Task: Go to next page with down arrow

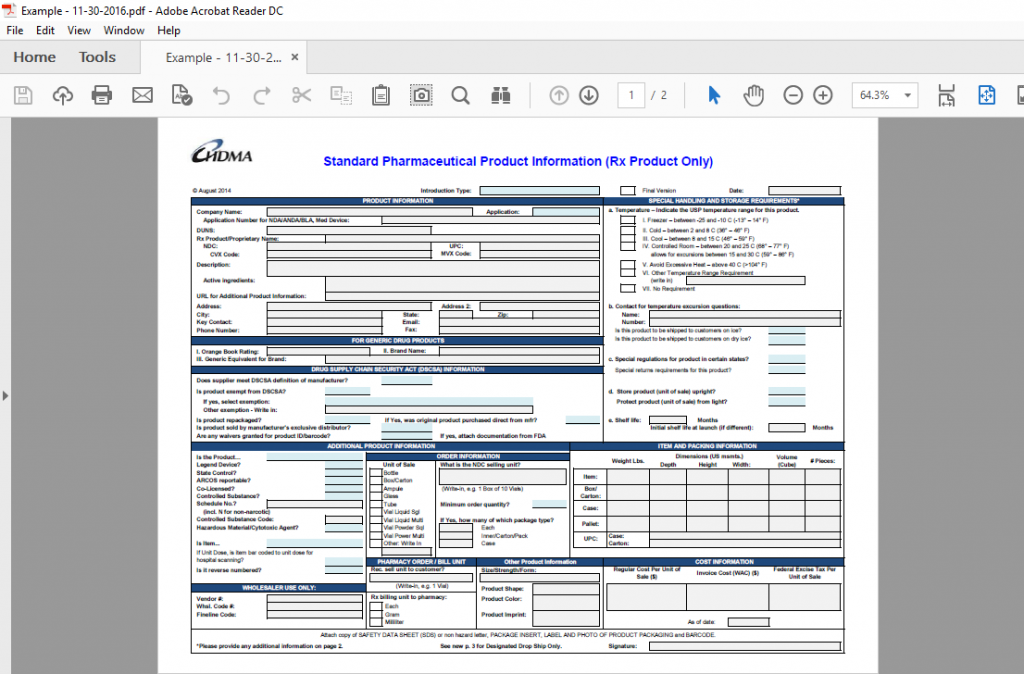Action: (x=589, y=95)
